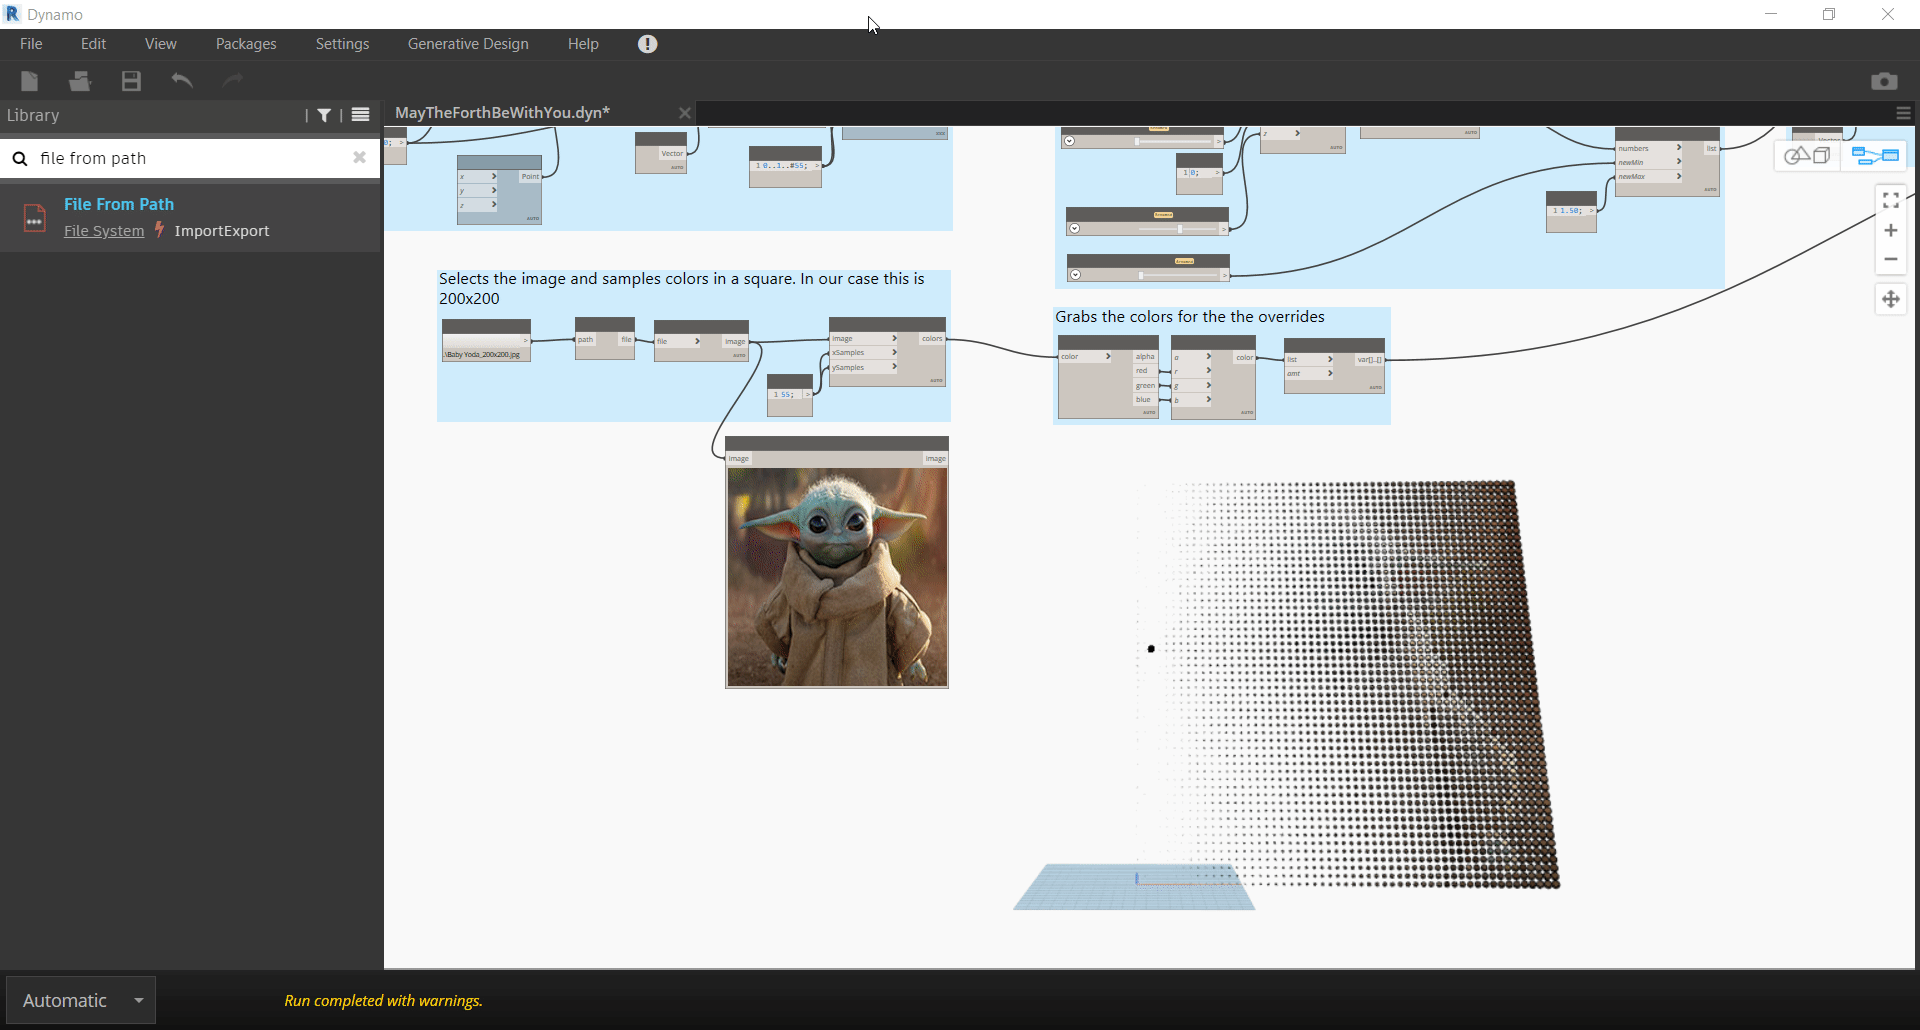Screen dimensions: 1920x1030
Task: Click the alpha output port
Action: coord(1145,357)
